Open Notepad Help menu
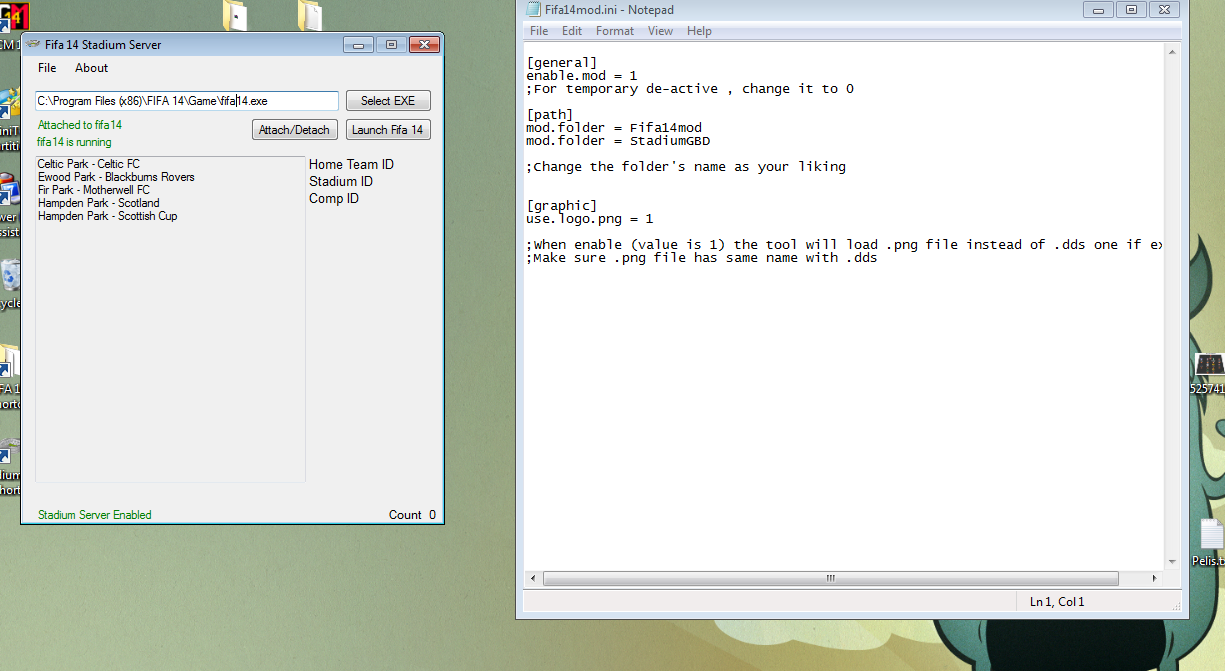The width and height of the screenshot is (1225, 671). pos(699,31)
